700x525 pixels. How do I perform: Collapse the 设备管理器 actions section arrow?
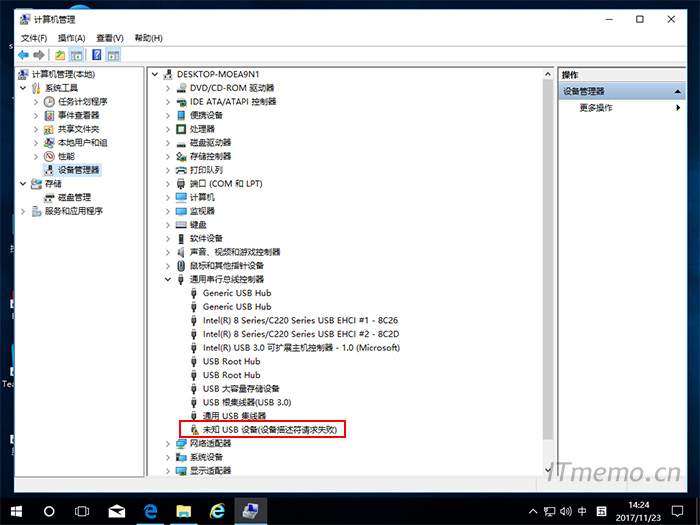click(x=678, y=92)
